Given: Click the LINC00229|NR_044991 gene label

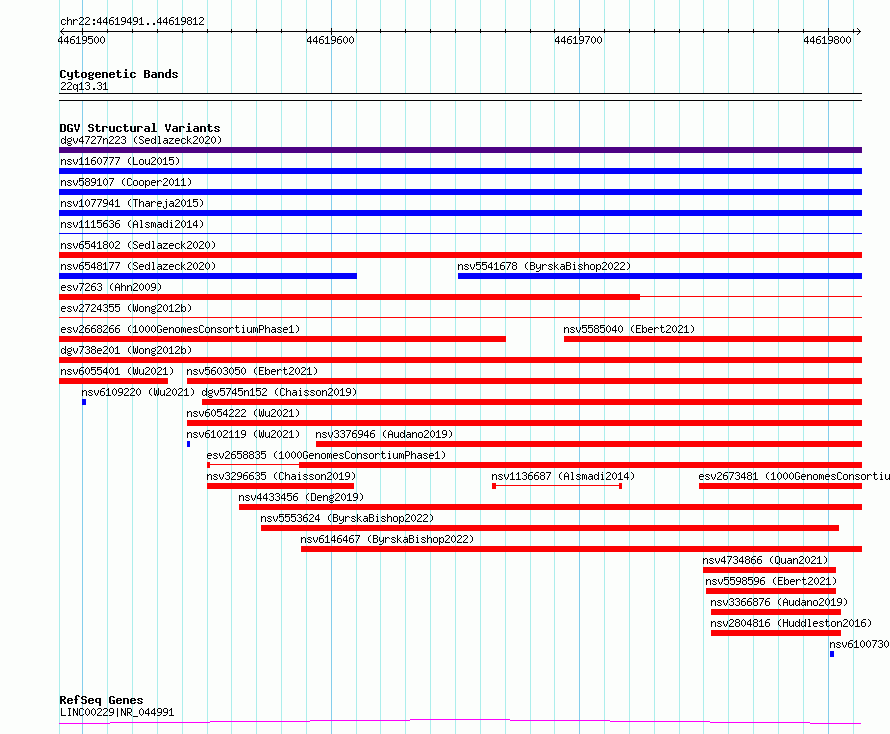Looking at the screenshot, I should pyautogui.click(x=117, y=712).
